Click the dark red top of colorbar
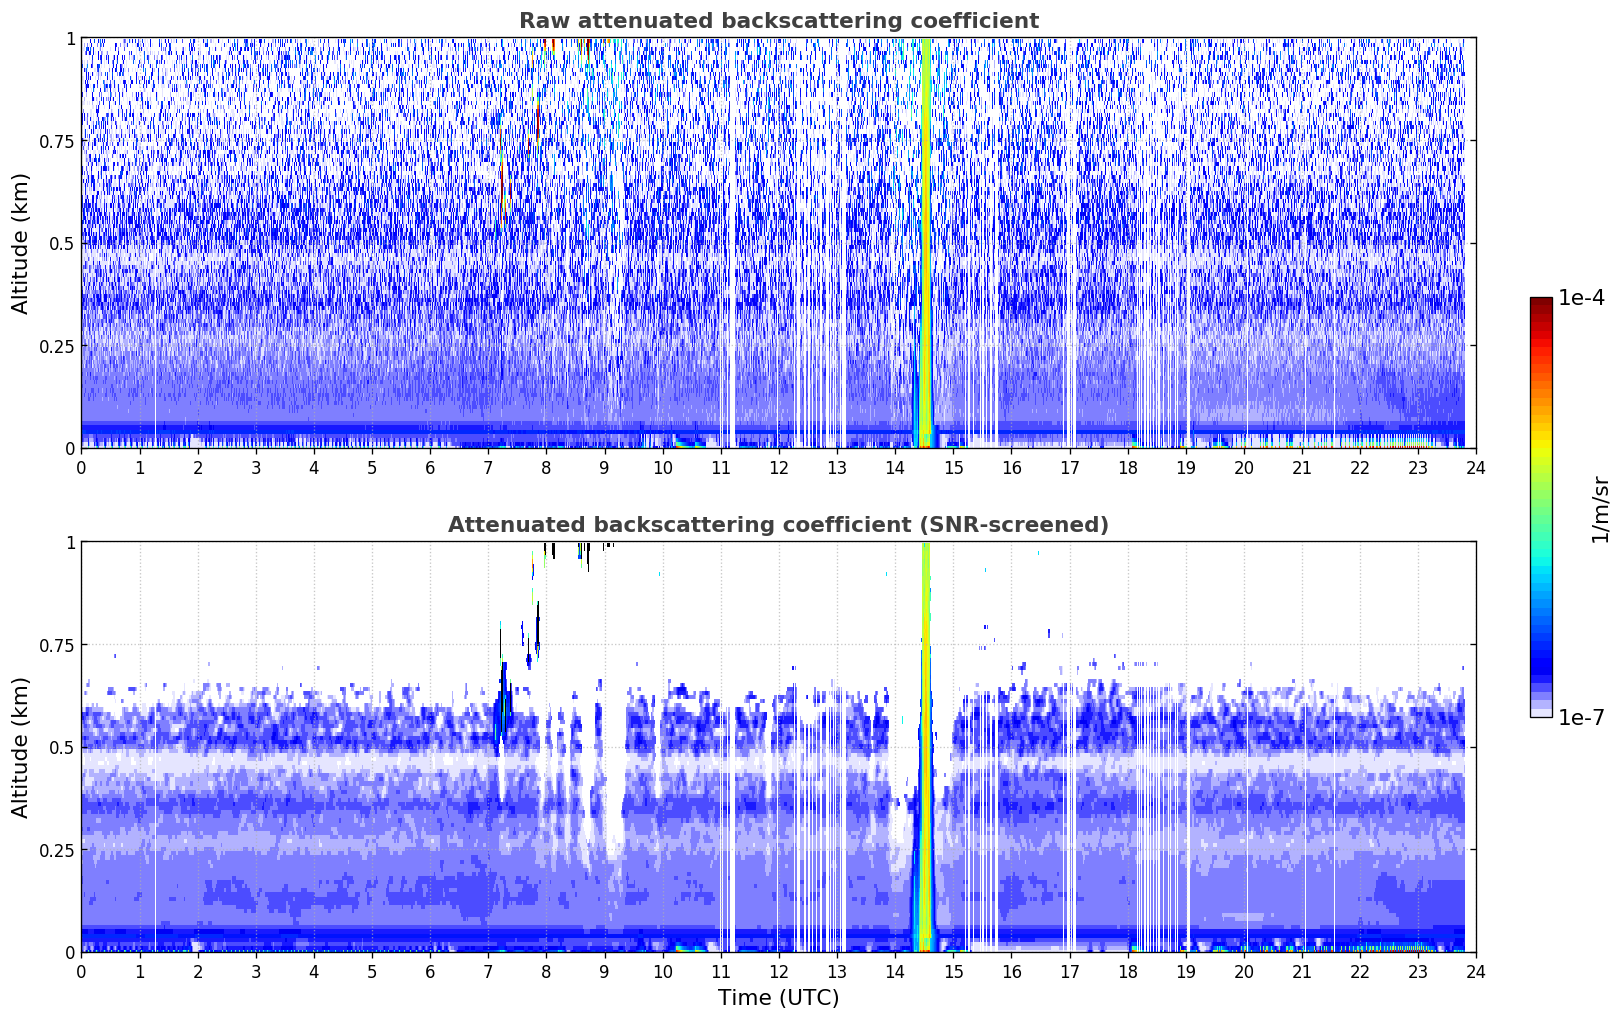Screen dimensions: 1621x1020 coord(1540,303)
